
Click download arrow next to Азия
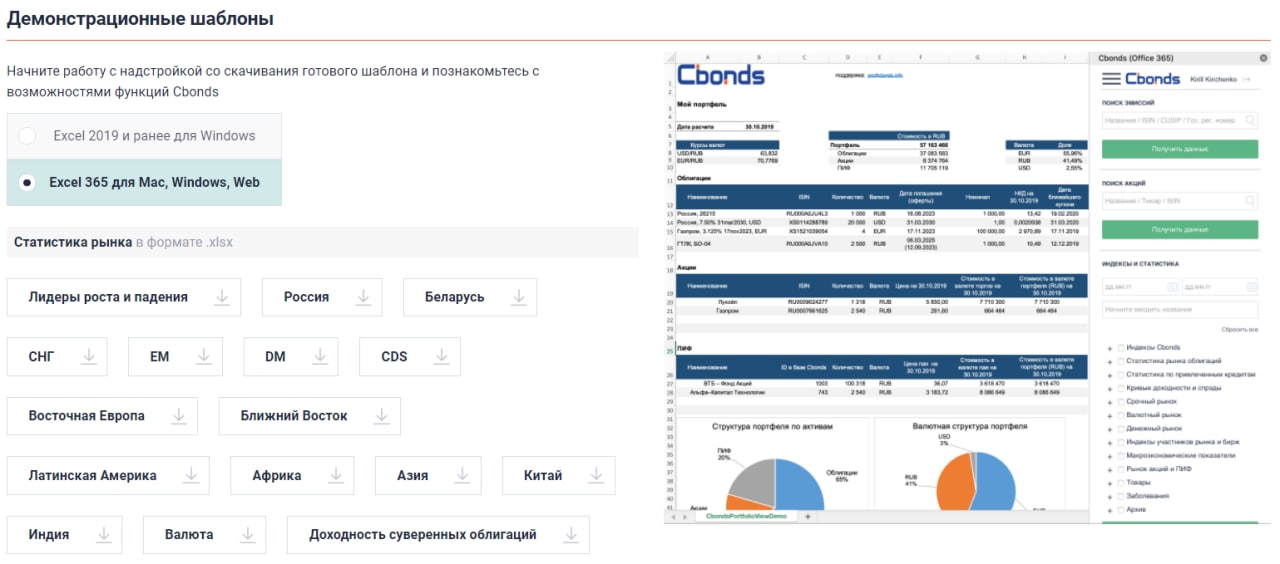click(461, 475)
